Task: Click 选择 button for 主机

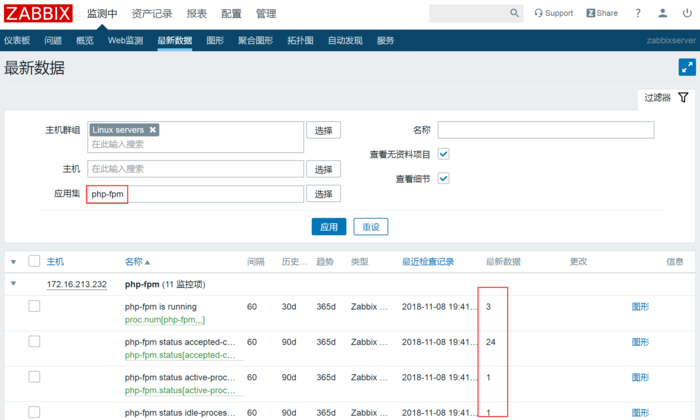Action: [324, 169]
